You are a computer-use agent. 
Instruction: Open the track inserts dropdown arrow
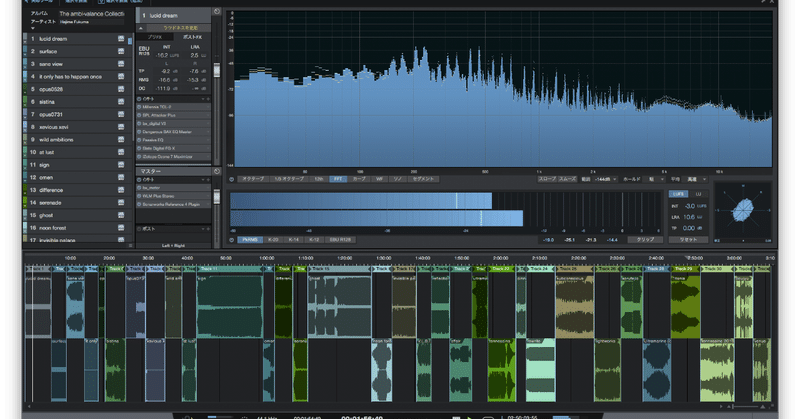[203, 99]
